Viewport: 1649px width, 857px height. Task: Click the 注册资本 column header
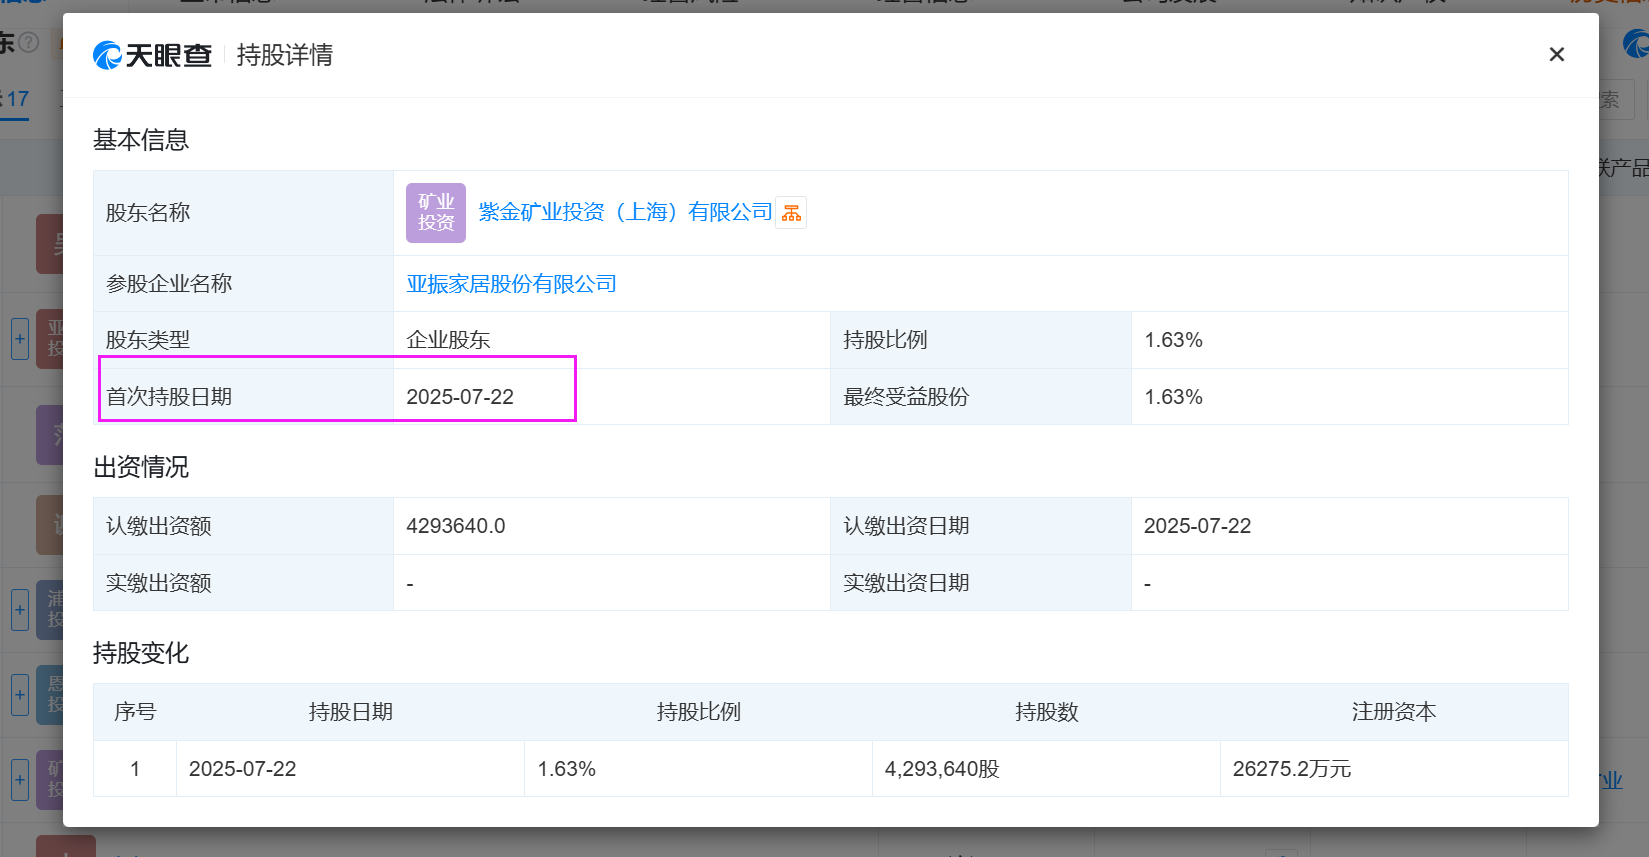[1394, 712]
